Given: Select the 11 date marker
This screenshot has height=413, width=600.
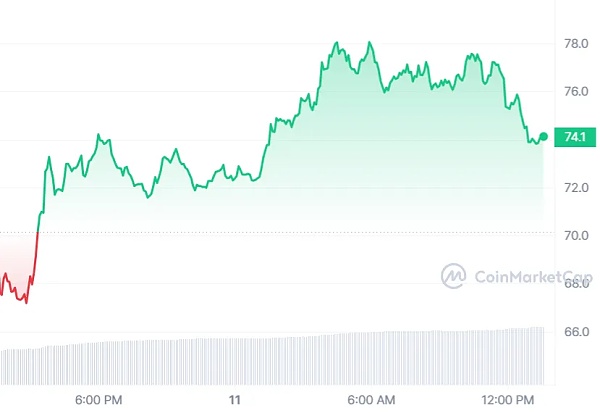Looking at the screenshot, I should [x=236, y=400].
